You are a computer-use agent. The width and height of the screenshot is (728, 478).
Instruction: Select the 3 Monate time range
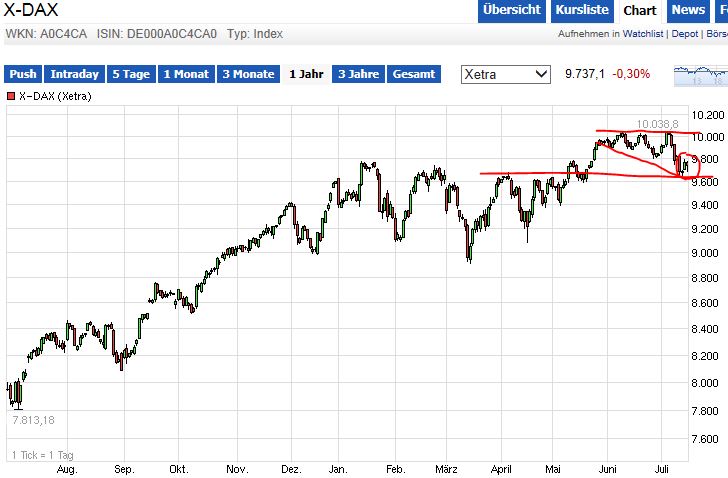[248, 74]
